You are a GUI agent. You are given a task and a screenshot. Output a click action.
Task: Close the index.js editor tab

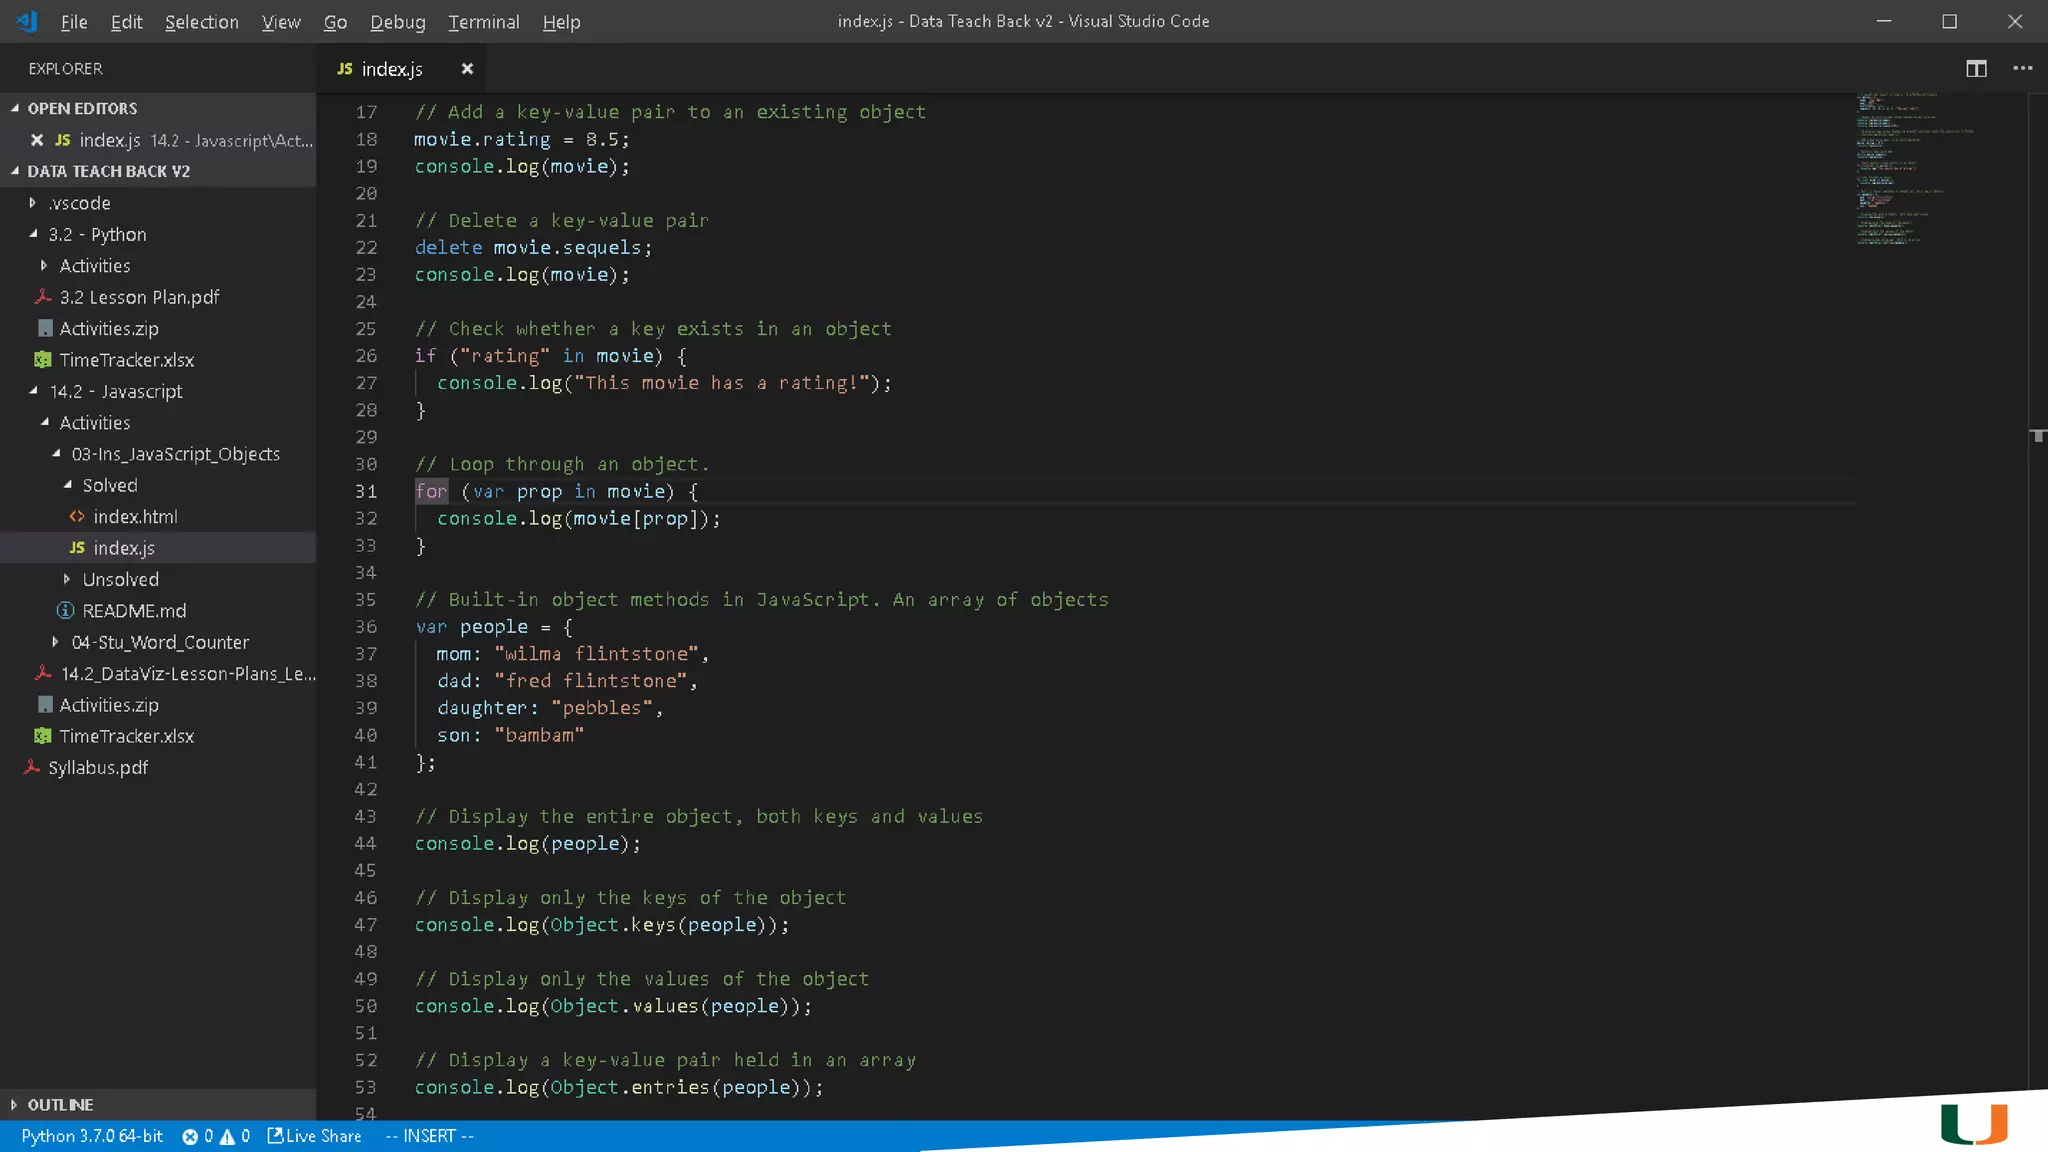click(x=467, y=68)
